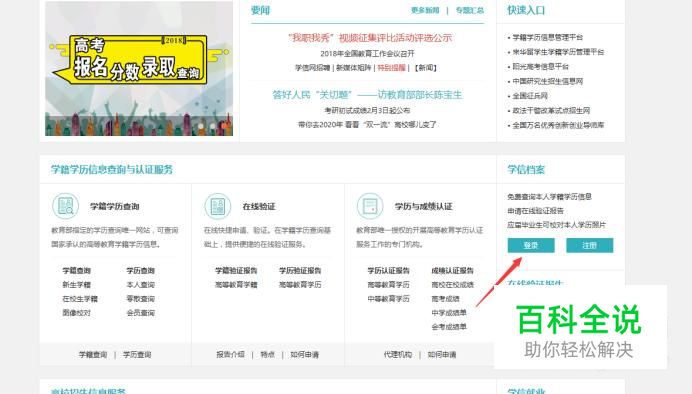Screen dimensions: 692x394
Task: Click the 中等教育学历 link
Action: [x=388, y=299]
